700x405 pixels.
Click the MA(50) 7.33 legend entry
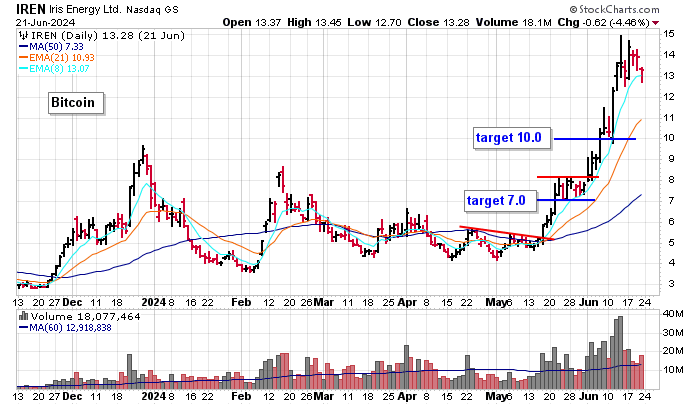[51, 46]
